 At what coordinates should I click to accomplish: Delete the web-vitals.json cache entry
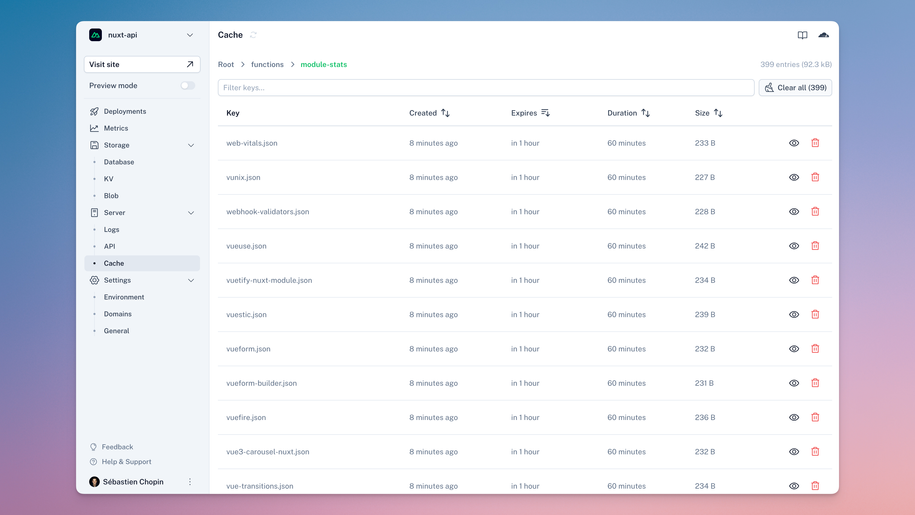815,143
